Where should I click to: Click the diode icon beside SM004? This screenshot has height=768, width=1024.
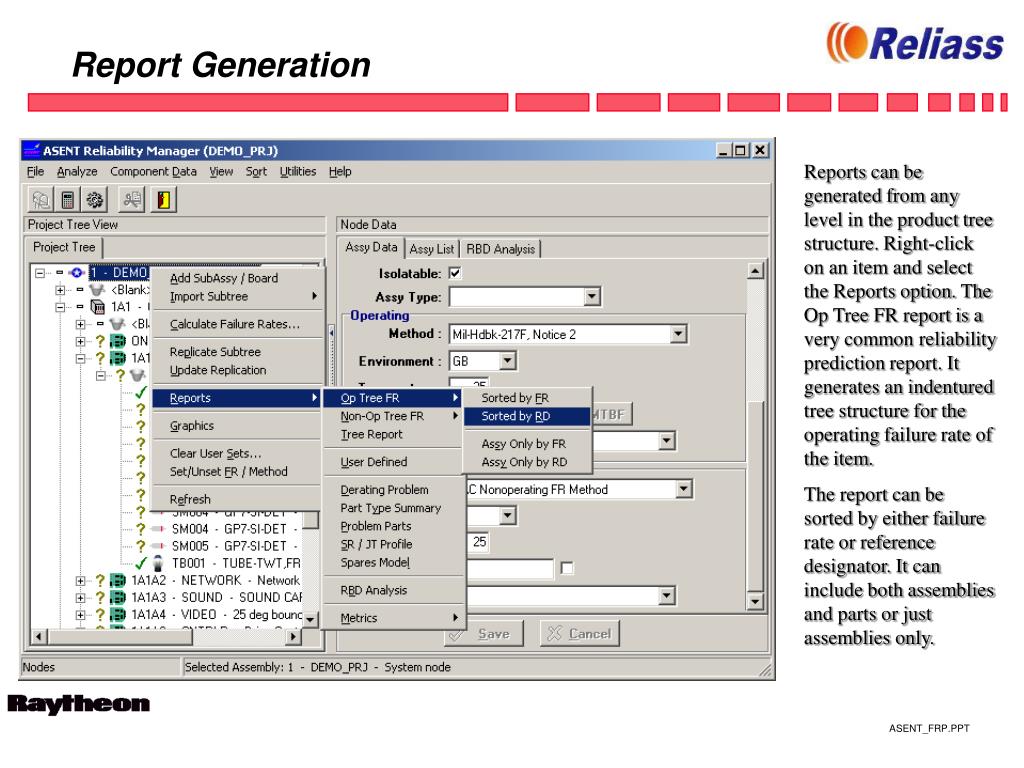pos(157,529)
